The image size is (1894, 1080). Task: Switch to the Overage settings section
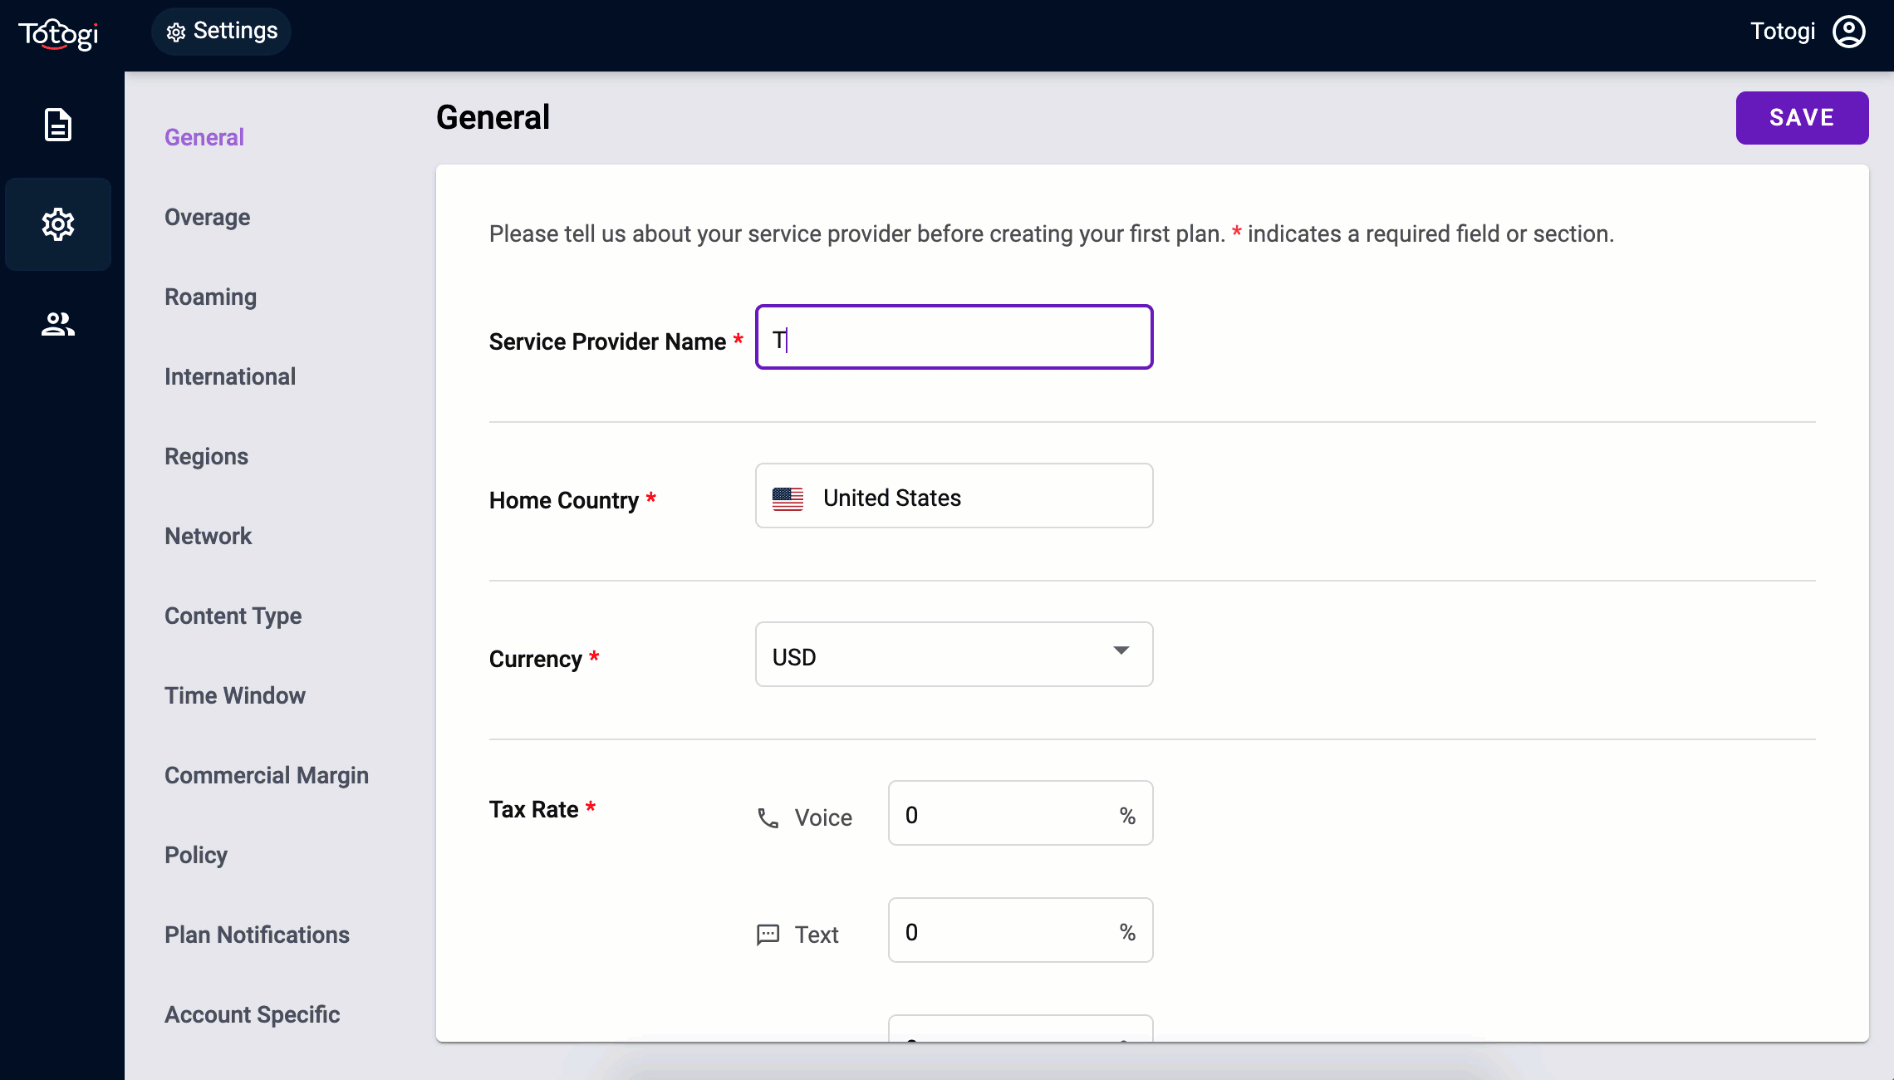[x=207, y=217]
